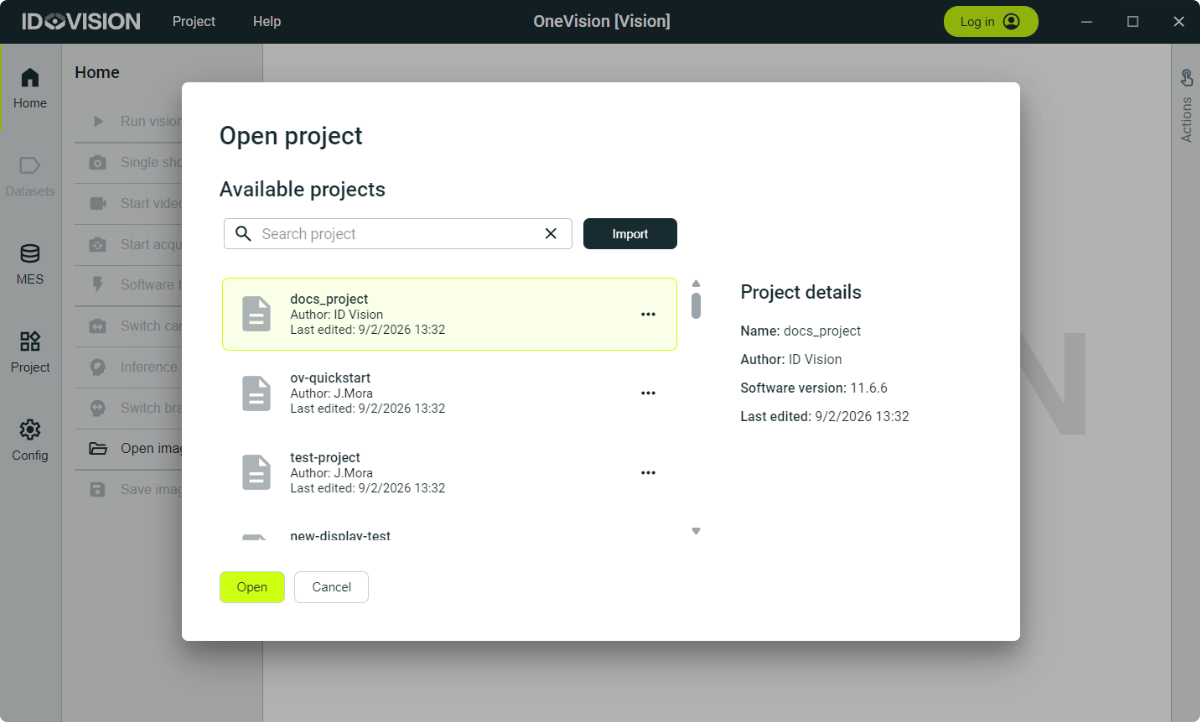Cancel the Open project dialog
This screenshot has width=1200, height=722.
pyautogui.click(x=331, y=587)
